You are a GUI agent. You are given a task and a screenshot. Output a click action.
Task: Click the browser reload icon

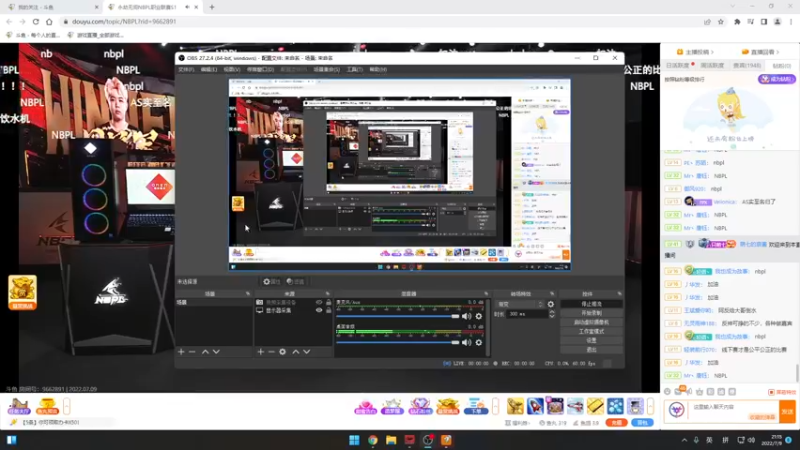36,21
